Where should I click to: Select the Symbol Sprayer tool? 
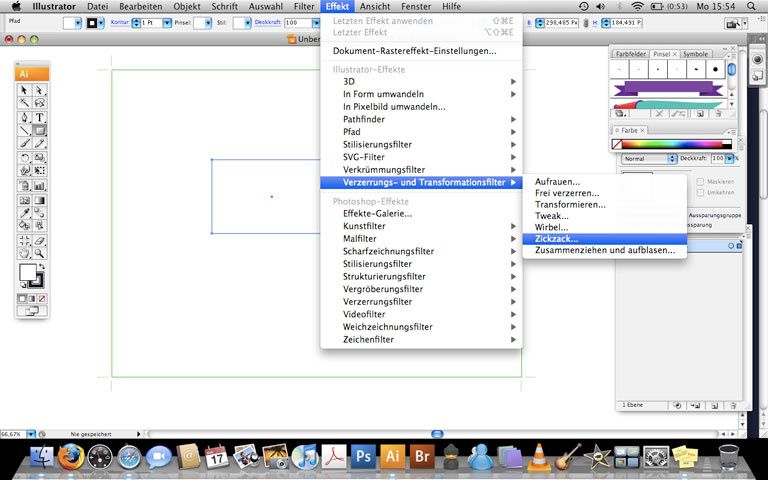(x=24, y=186)
